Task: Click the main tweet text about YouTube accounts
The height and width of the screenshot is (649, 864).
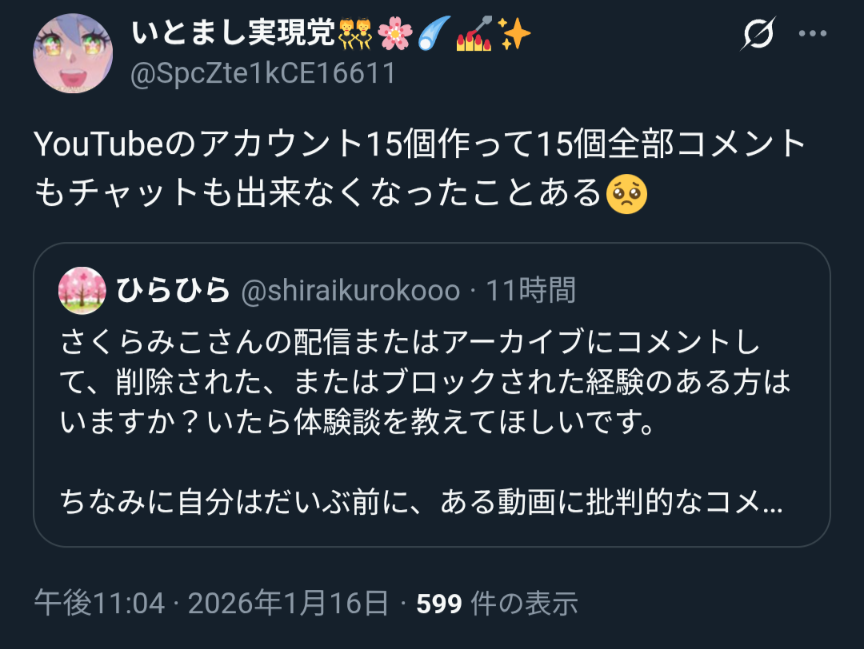Action: 420,169
